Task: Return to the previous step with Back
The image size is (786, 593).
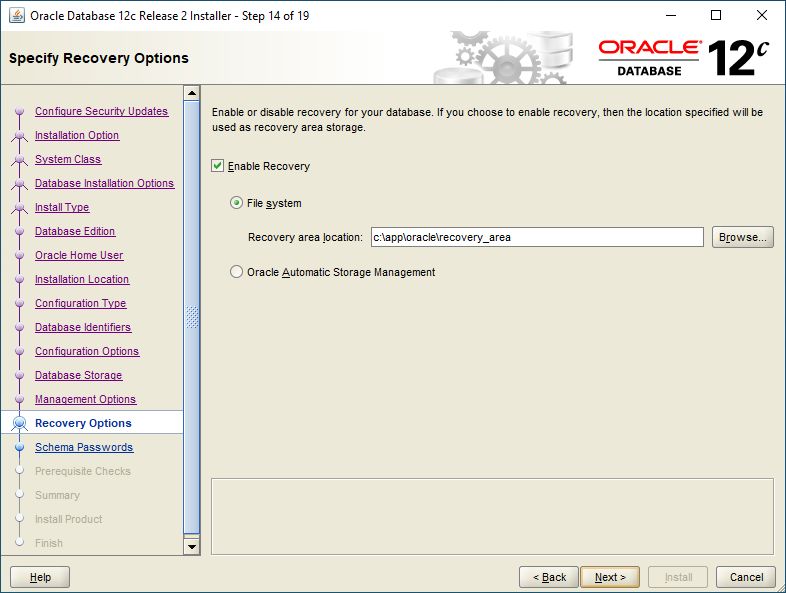Action: (x=549, y=577)
